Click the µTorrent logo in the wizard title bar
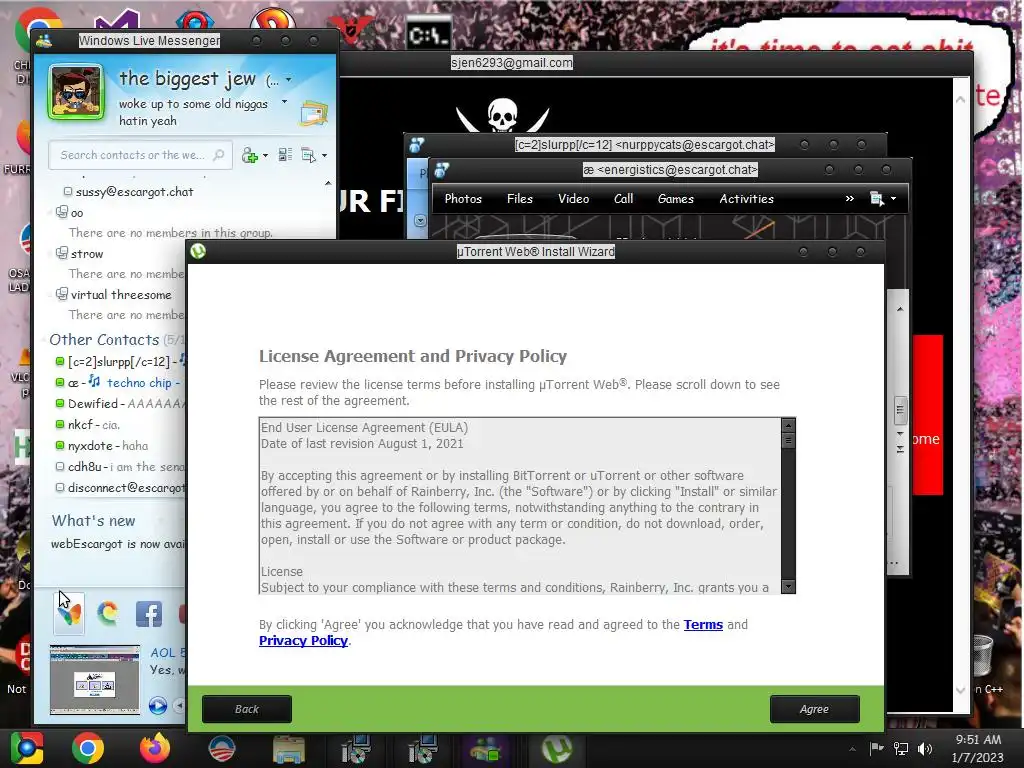 coord(198,251)
